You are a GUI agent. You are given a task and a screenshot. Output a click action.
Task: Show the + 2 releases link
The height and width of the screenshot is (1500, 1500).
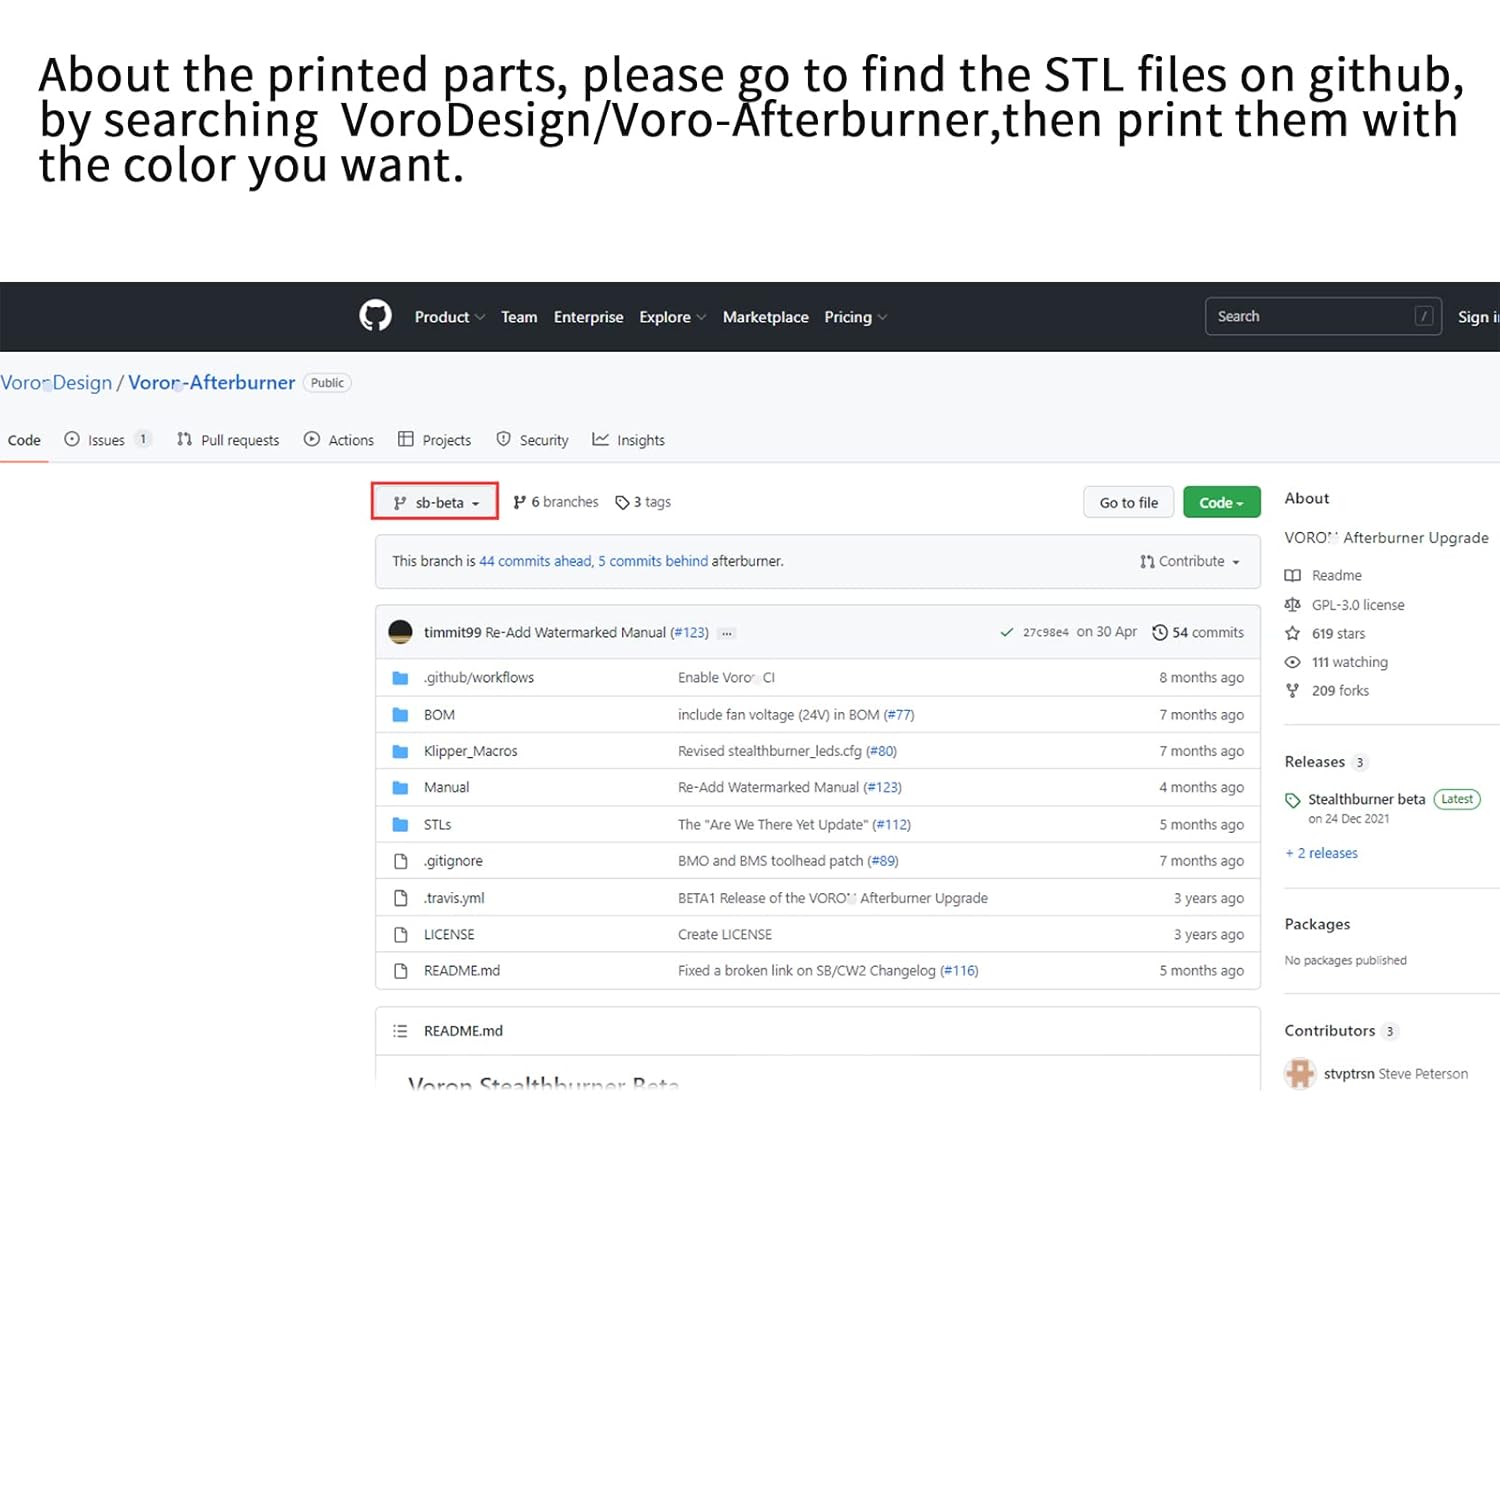[x=1321, y=854]
